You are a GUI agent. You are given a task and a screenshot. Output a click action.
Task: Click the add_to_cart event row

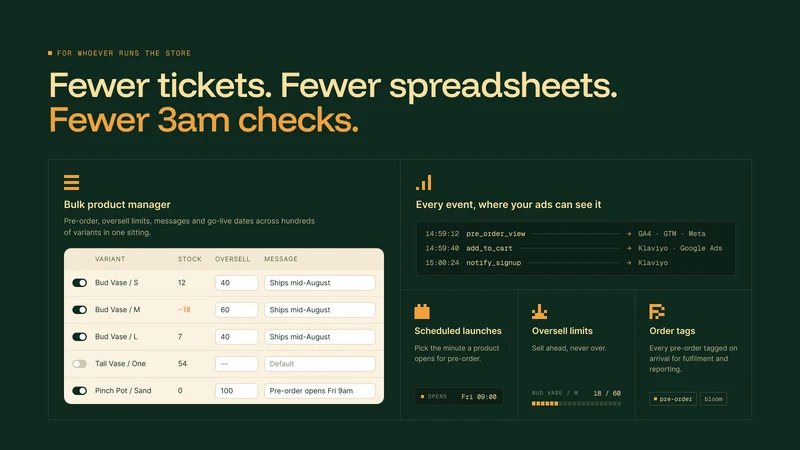tap(574, 248)
